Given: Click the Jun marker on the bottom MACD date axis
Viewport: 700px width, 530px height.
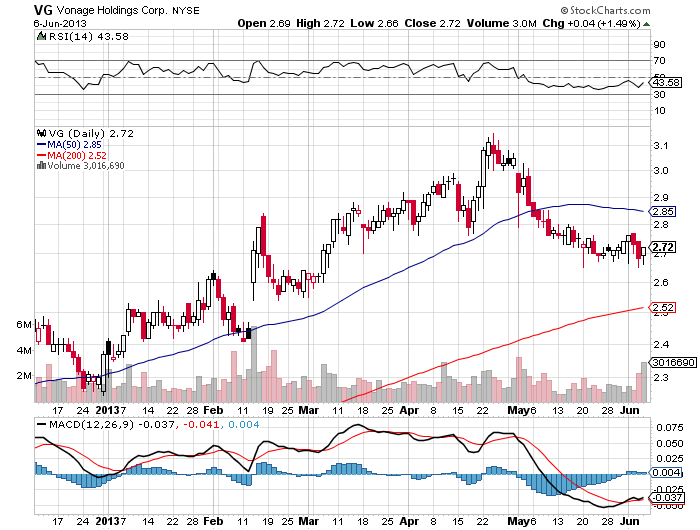Looking at the screenshot, I should (x=629, y=521).
